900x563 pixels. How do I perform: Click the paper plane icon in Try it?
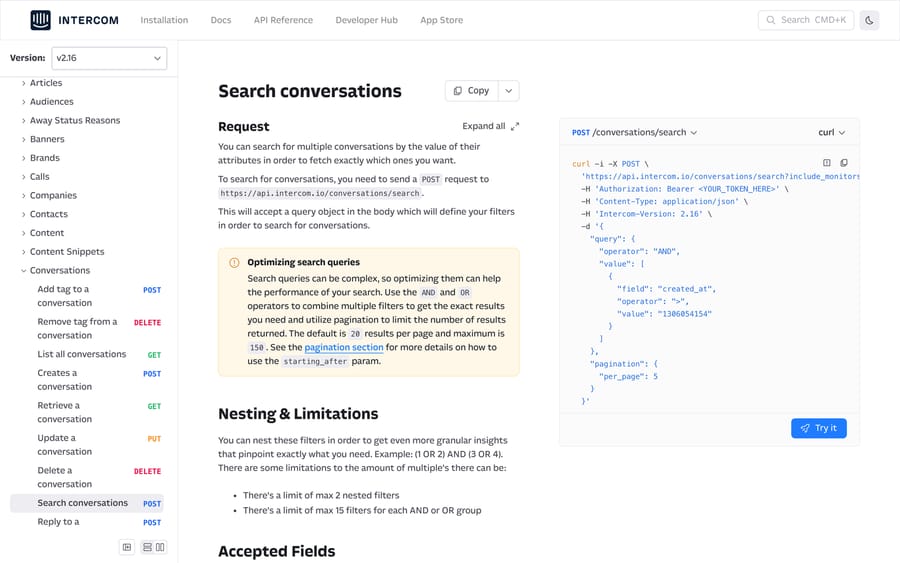[x=805, y=428]
